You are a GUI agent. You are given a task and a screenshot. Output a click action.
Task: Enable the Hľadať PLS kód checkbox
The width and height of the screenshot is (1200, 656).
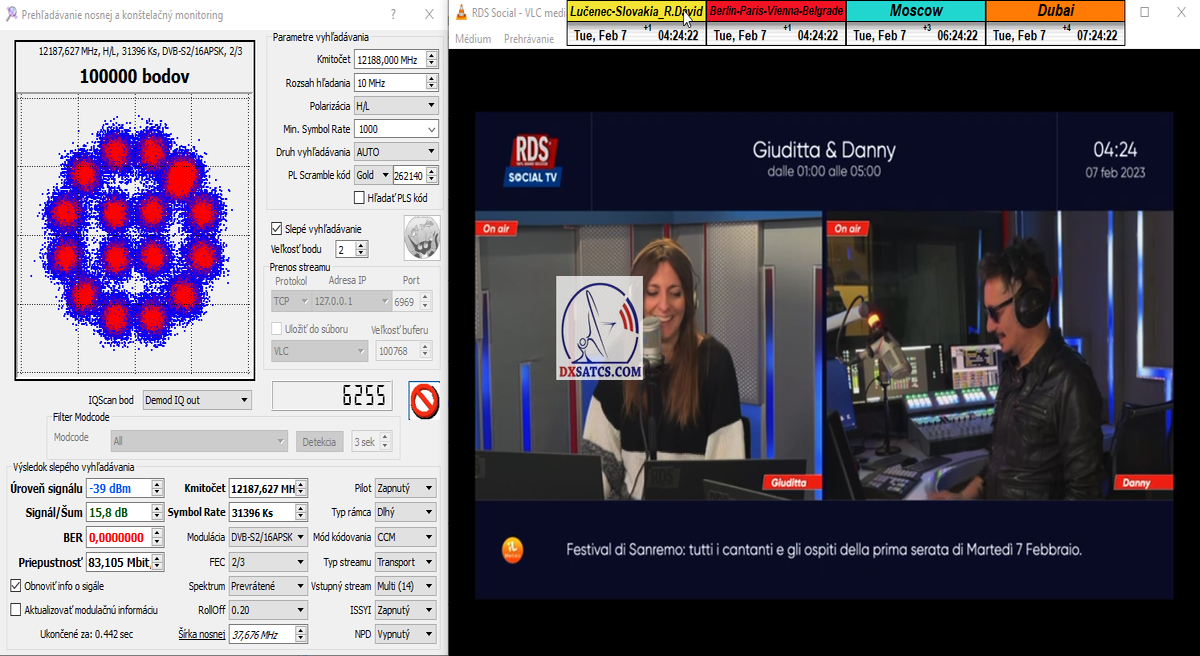click(x=360, y=197)
